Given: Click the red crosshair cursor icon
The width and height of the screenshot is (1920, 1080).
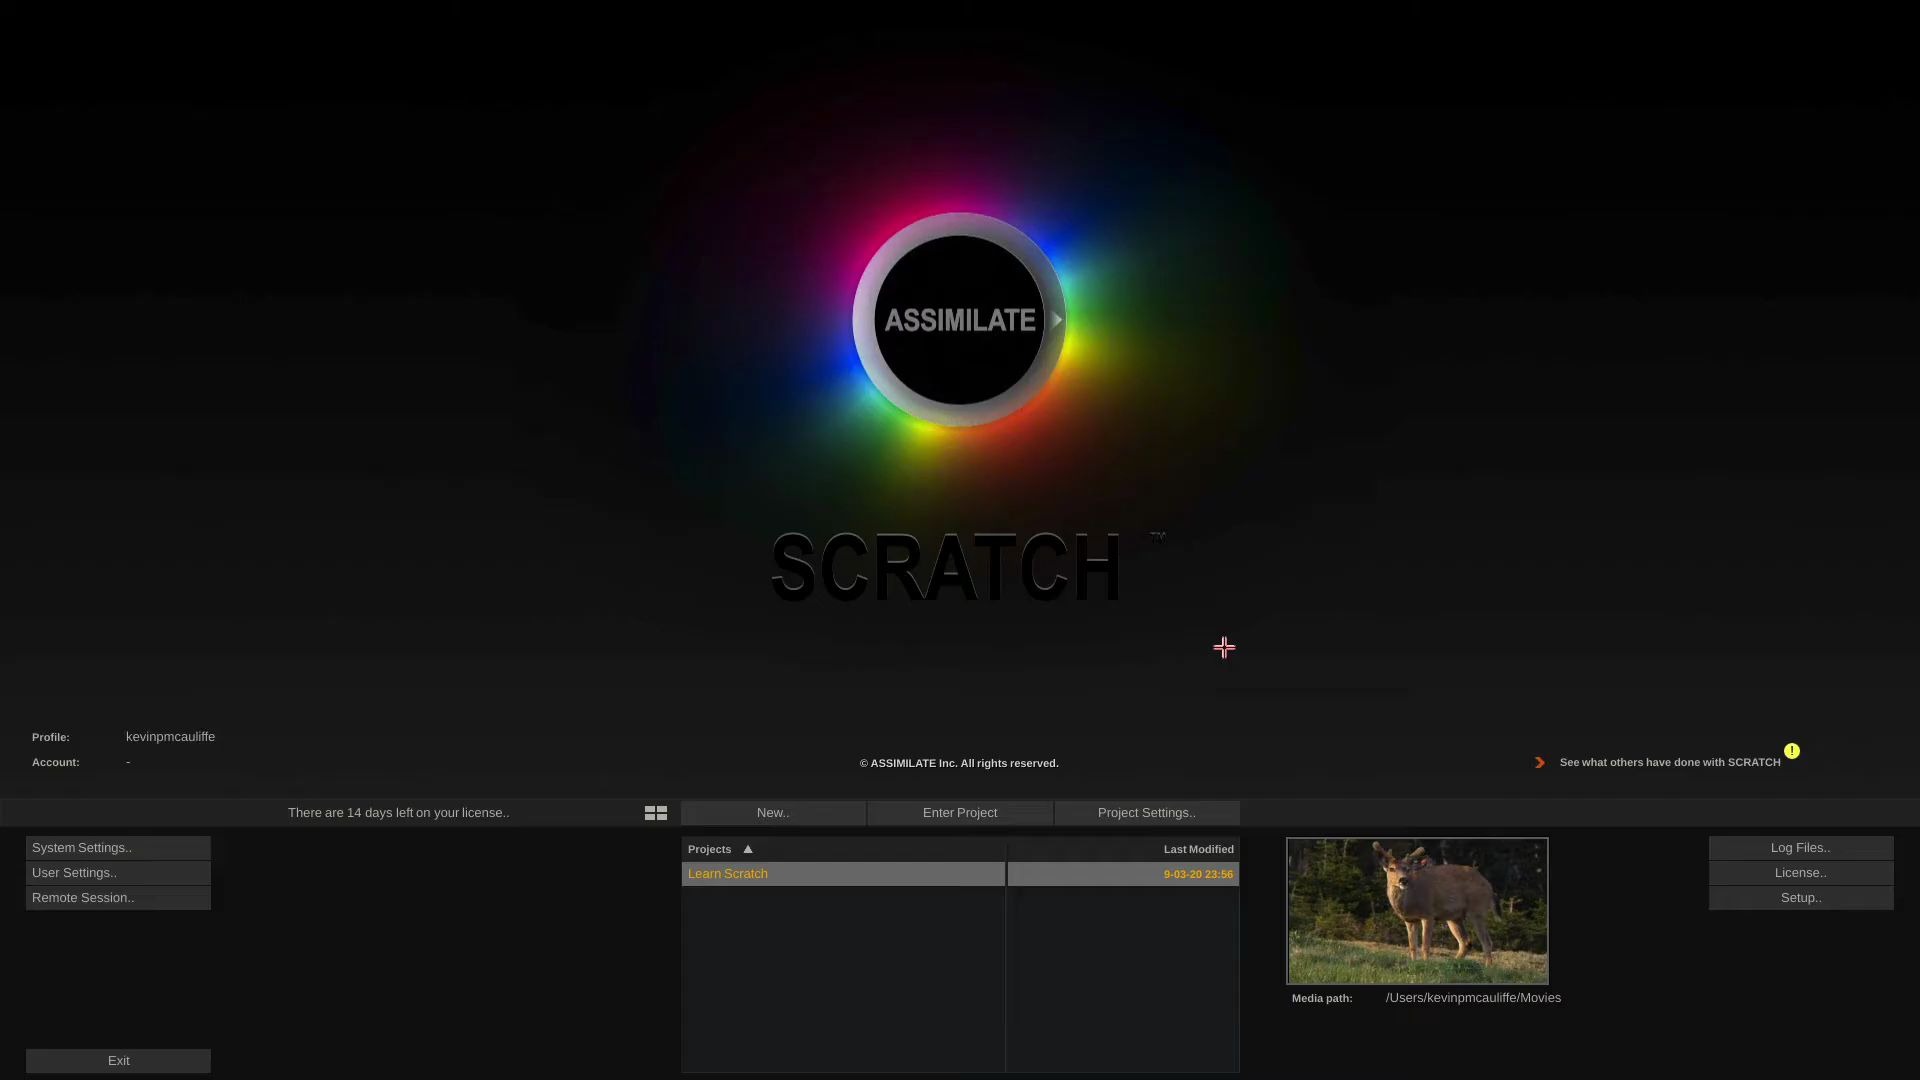Looking at the screenshot, I should coord(1224,647).
